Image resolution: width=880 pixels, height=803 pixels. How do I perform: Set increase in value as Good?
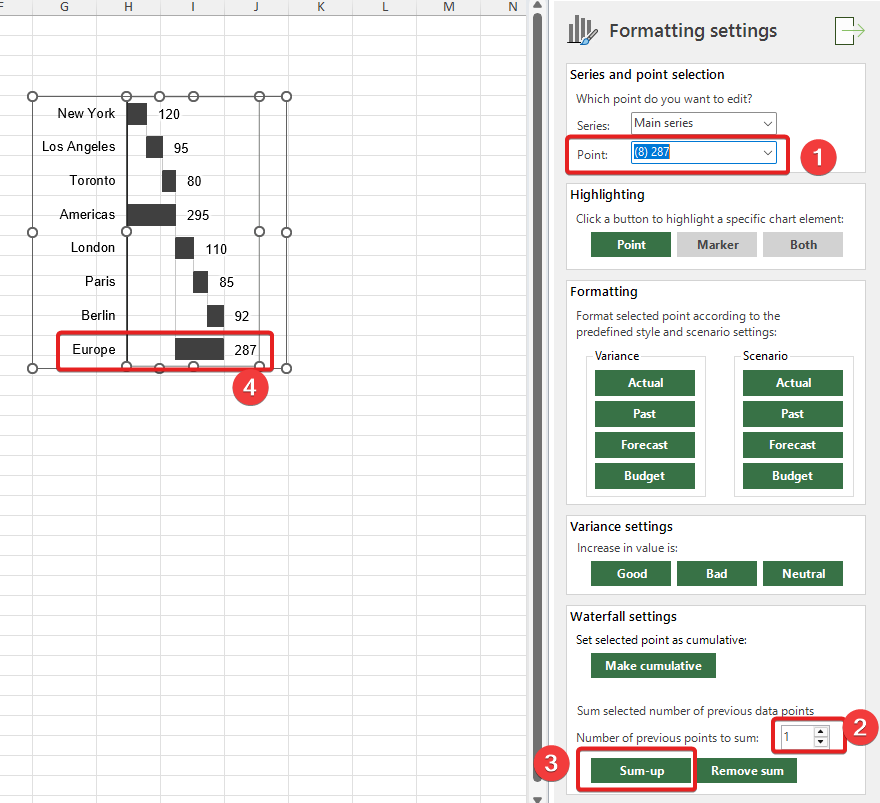coord(631,574)
